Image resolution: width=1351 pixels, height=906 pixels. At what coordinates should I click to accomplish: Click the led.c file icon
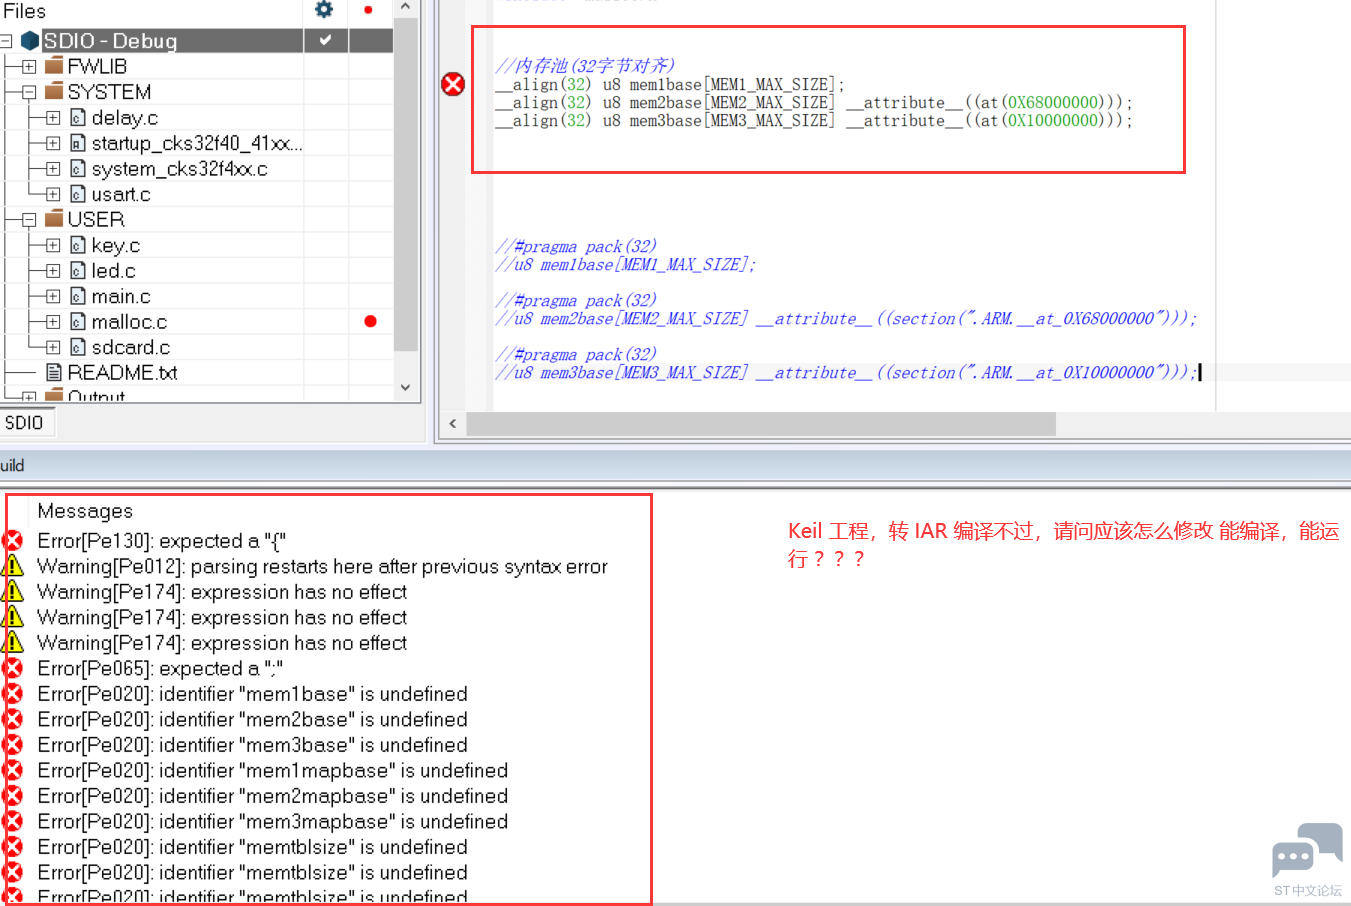[78, 270]
